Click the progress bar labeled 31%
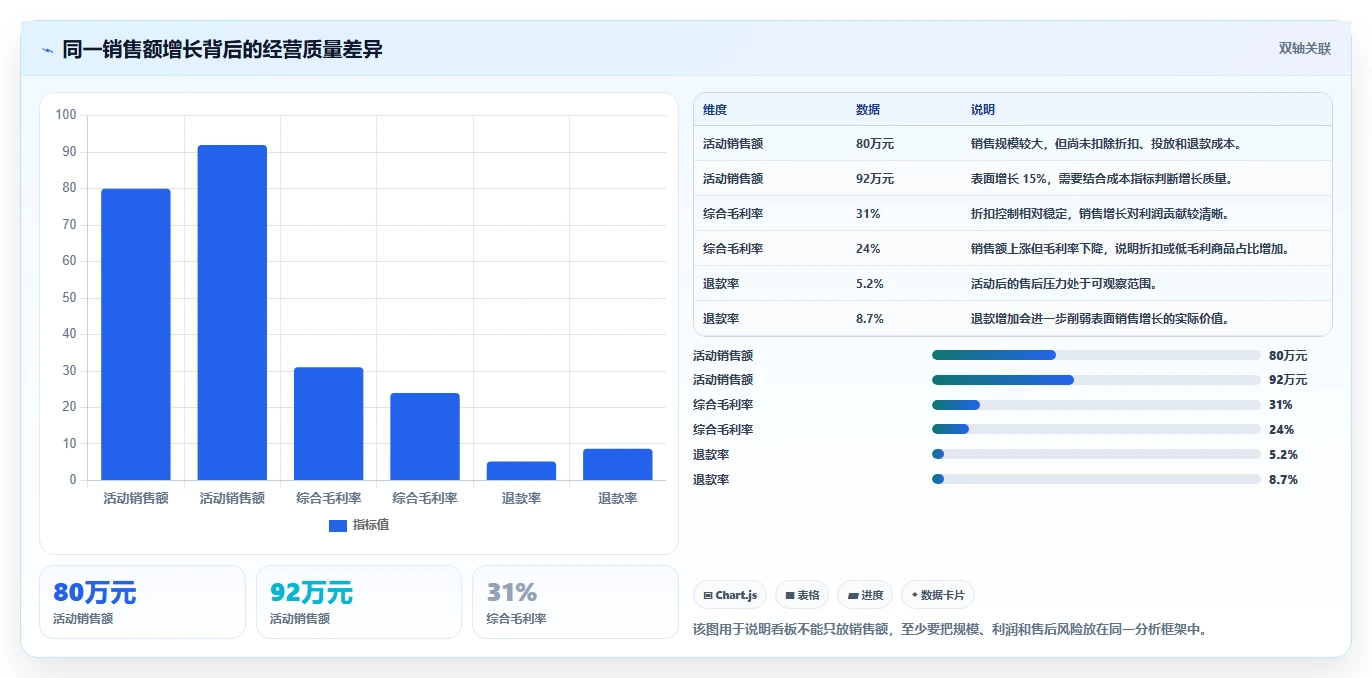The image size is (1372, 678). tap(1096, 405)
